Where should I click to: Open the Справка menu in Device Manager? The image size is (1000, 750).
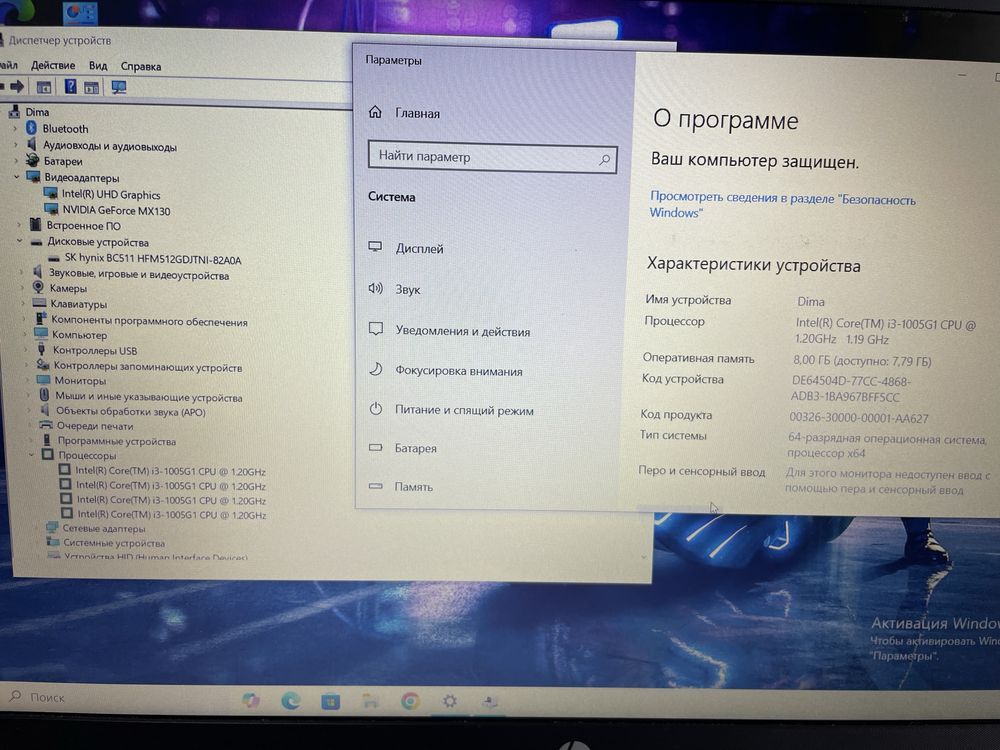click(140, 66)
